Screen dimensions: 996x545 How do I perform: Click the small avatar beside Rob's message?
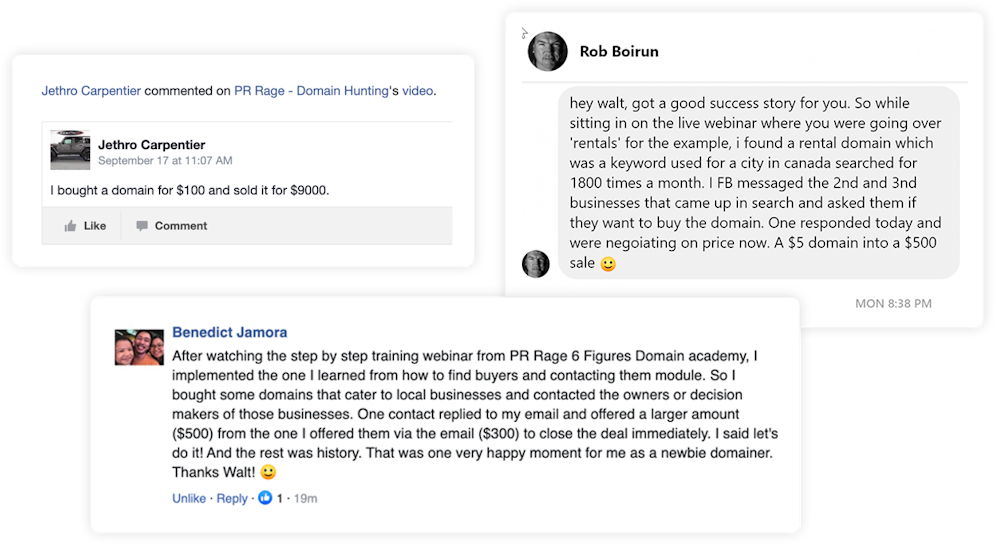(536, 263)
